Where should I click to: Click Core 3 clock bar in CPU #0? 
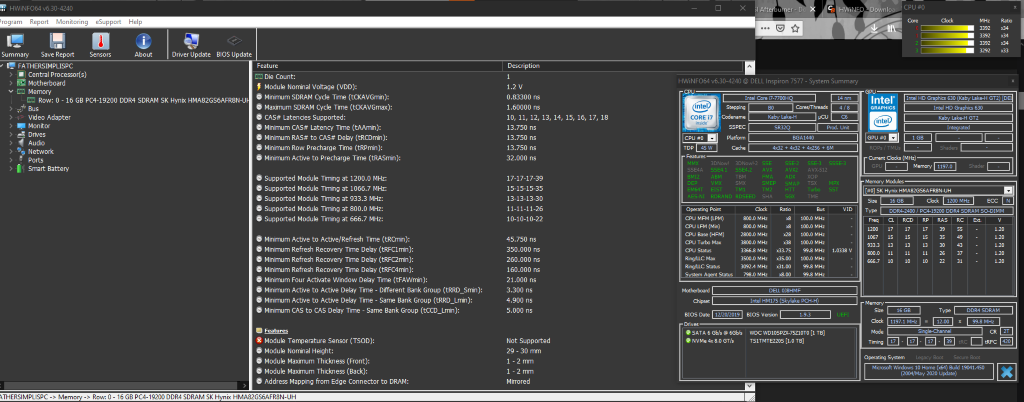948,50
